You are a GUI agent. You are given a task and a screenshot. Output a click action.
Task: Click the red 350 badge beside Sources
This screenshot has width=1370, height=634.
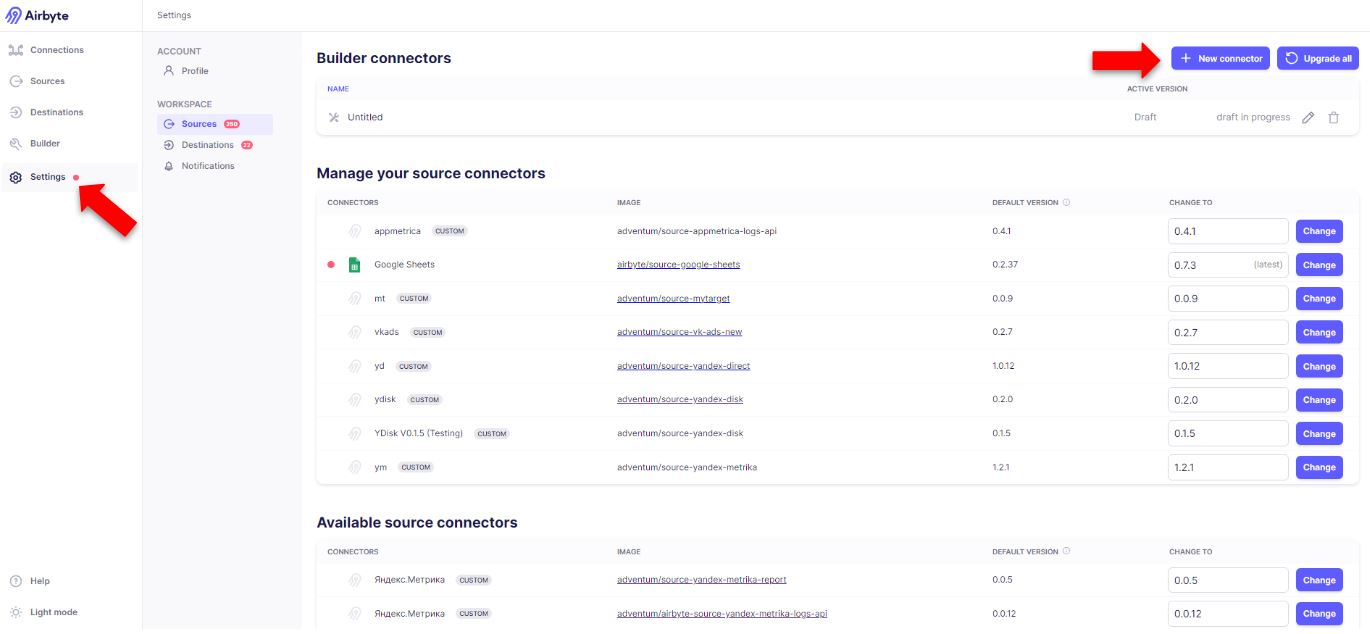[232, 124]
